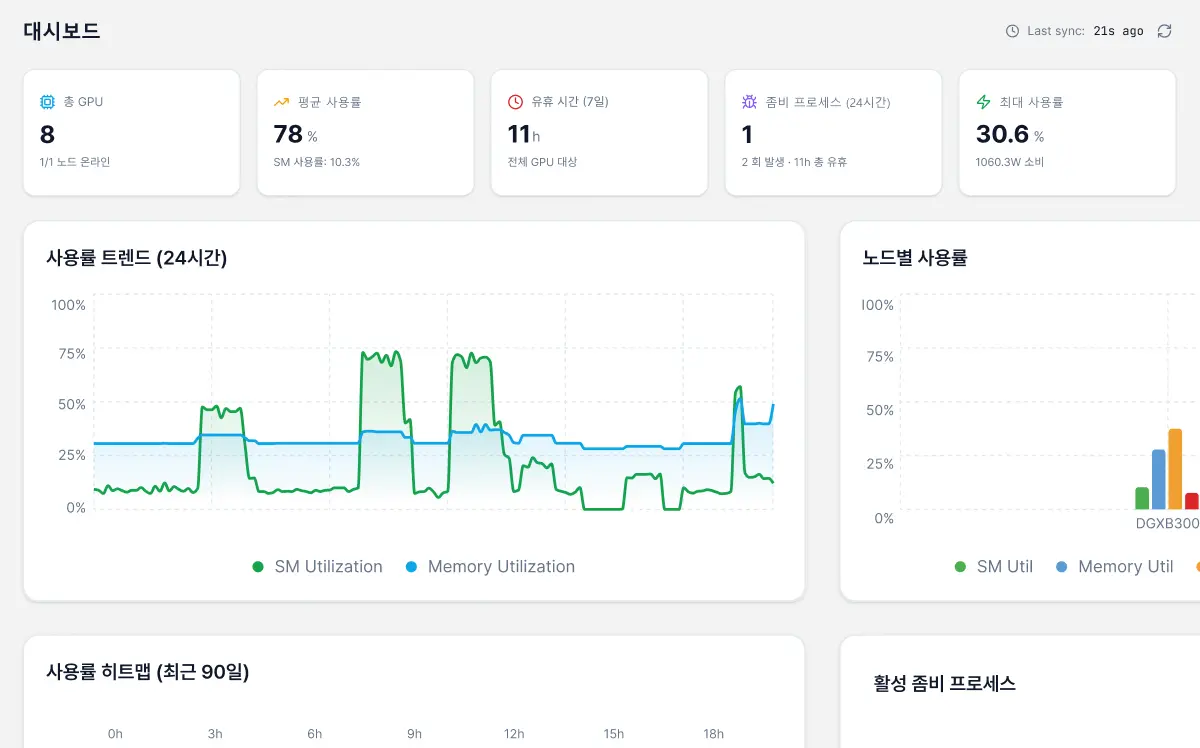Click the lightning bolt icon in 최대 사용률 card
The width and height of the screenshot is (1200, 748).
[983, 101]
